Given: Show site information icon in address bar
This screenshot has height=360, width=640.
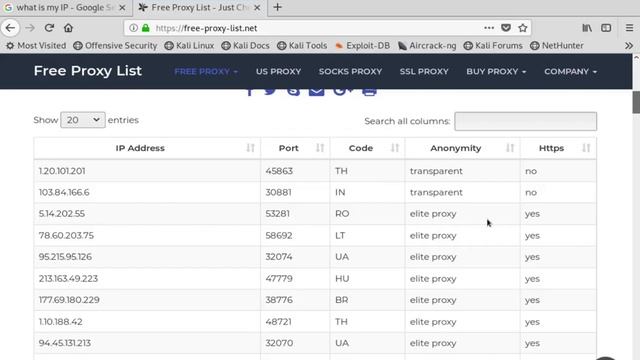Looking at the screenshot, I should 133,28.
